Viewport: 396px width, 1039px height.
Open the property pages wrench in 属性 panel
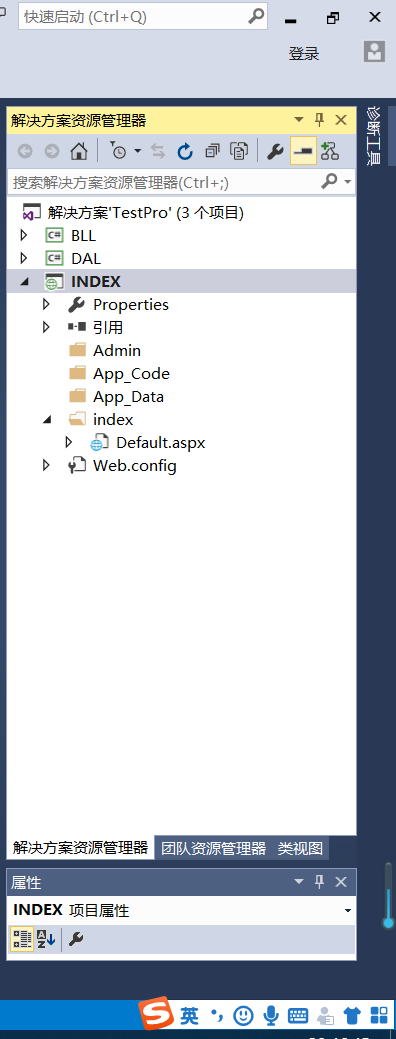pos(76,939)
